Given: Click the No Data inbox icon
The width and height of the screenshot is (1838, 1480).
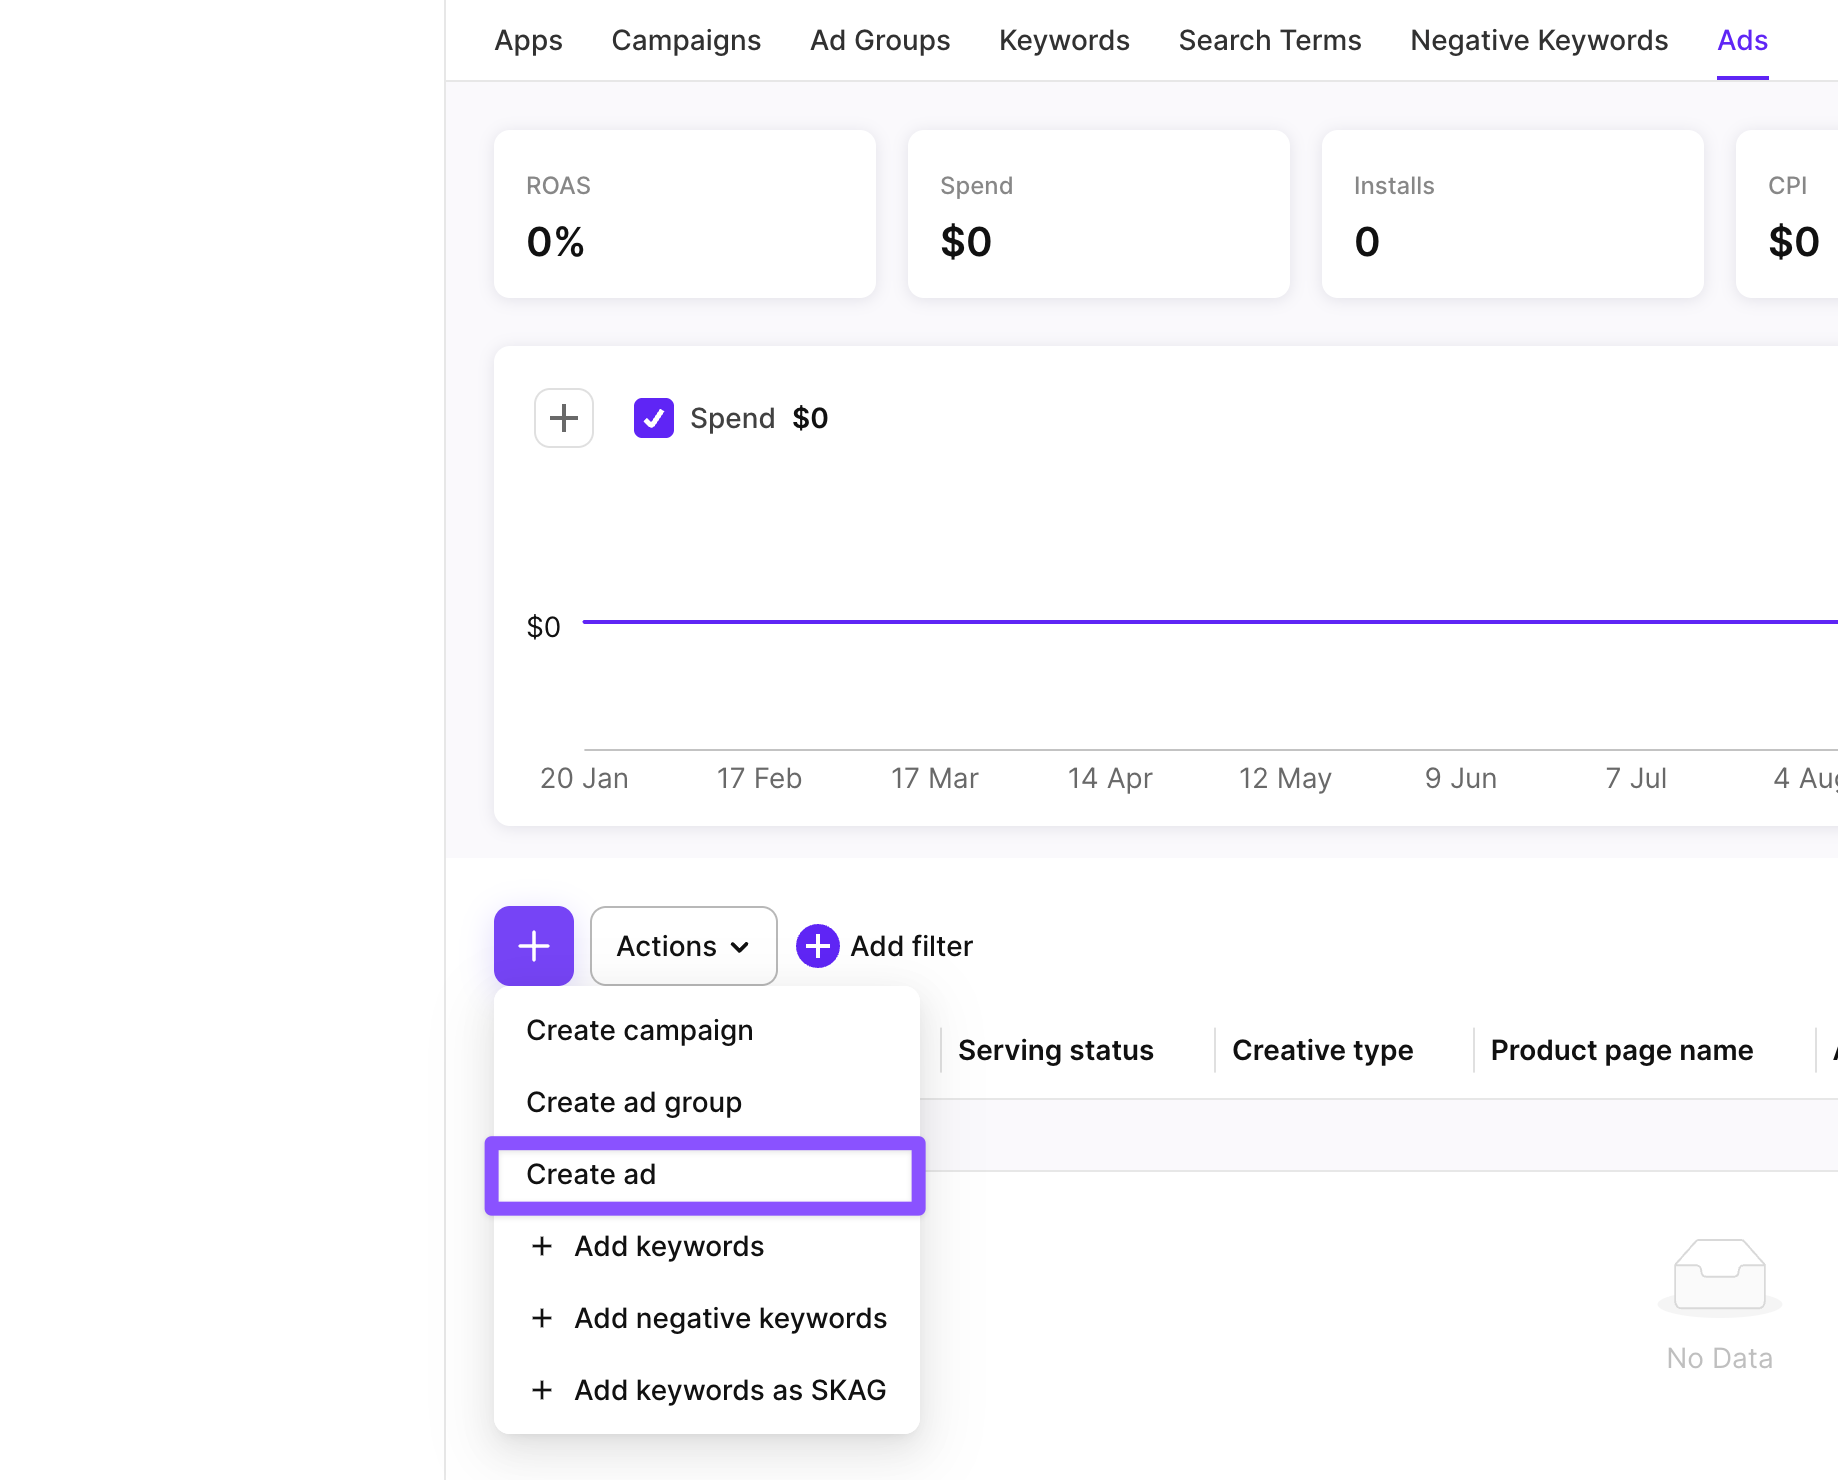Looking at the screenshot, I should 1719,1275.
